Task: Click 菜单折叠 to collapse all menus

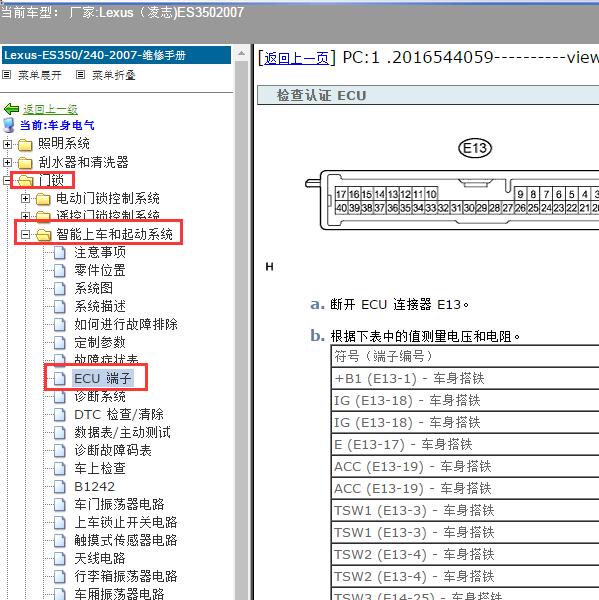Action: [x=114, y=75]
